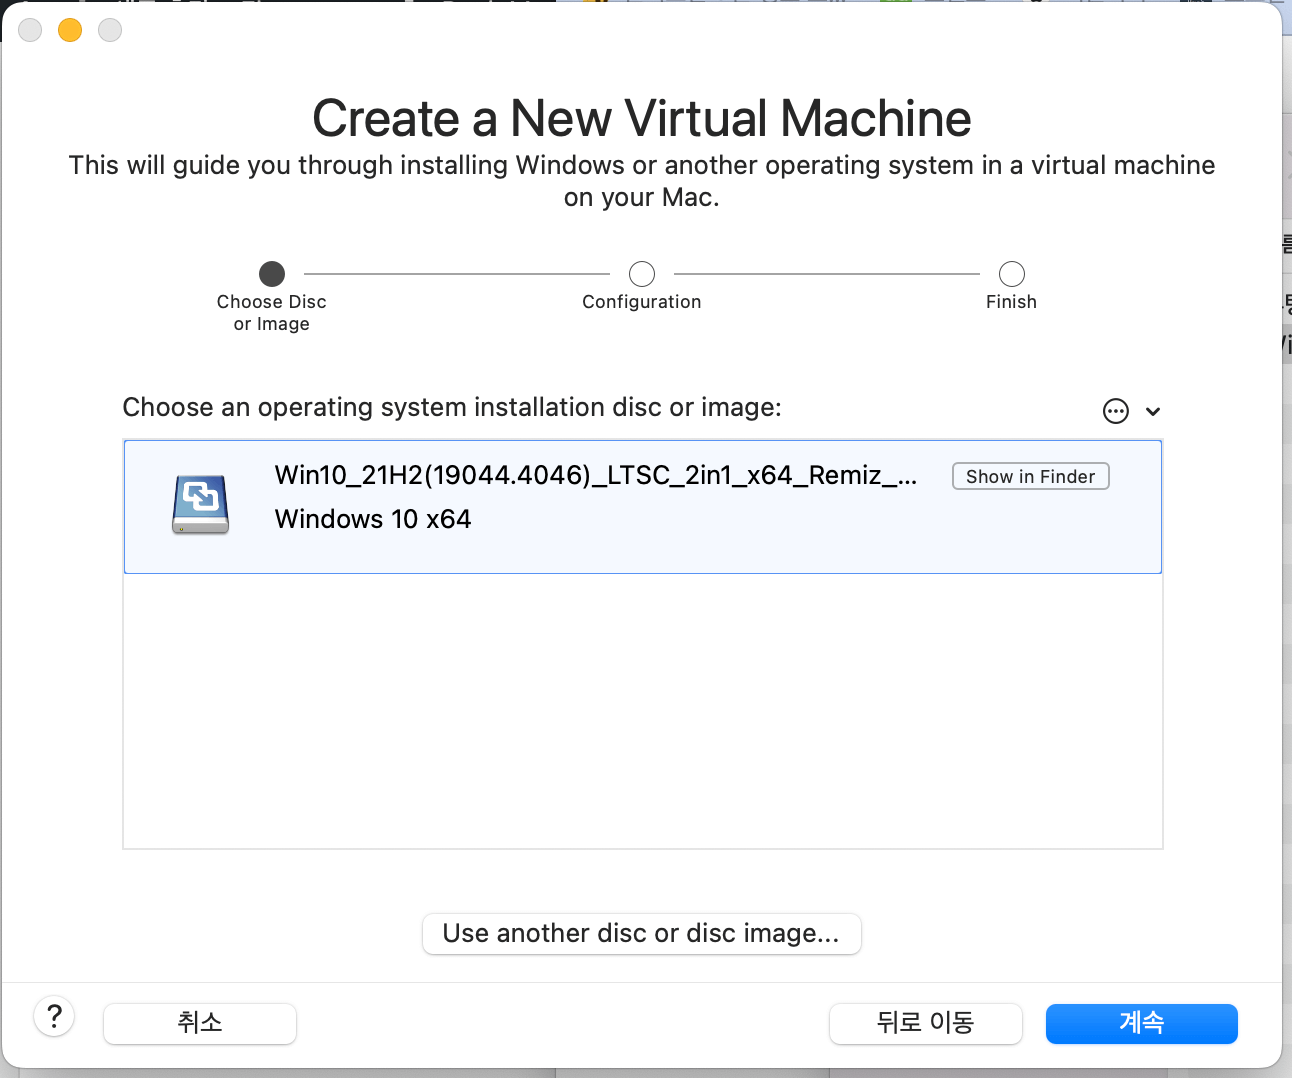Click the Choose Disc or Image step circle
The height and width of the screenshot is (1078, 1292).
tap(272, 274)
